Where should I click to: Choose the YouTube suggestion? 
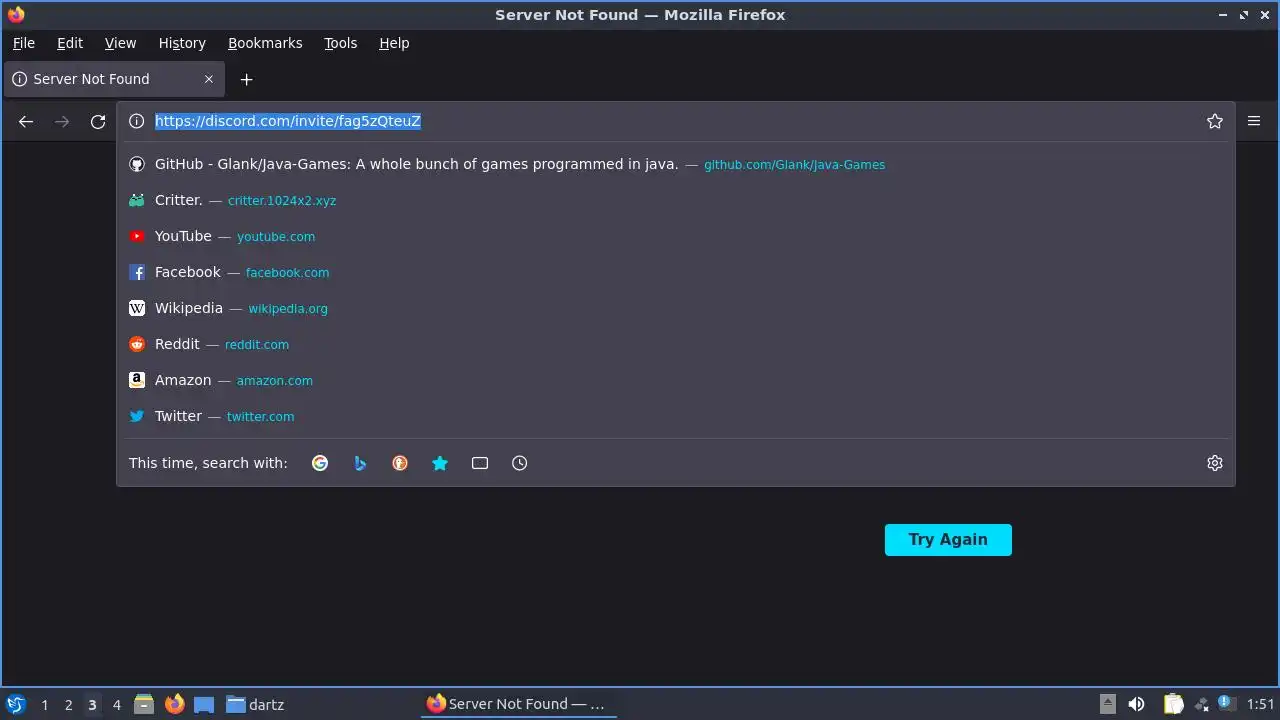(x=678, y=236)
